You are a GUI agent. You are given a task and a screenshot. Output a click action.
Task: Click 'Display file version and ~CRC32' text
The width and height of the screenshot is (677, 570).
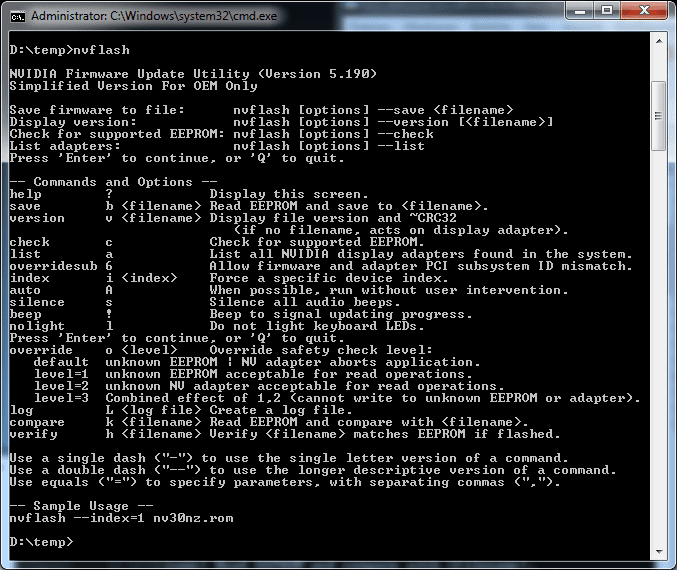coord(333,218)
